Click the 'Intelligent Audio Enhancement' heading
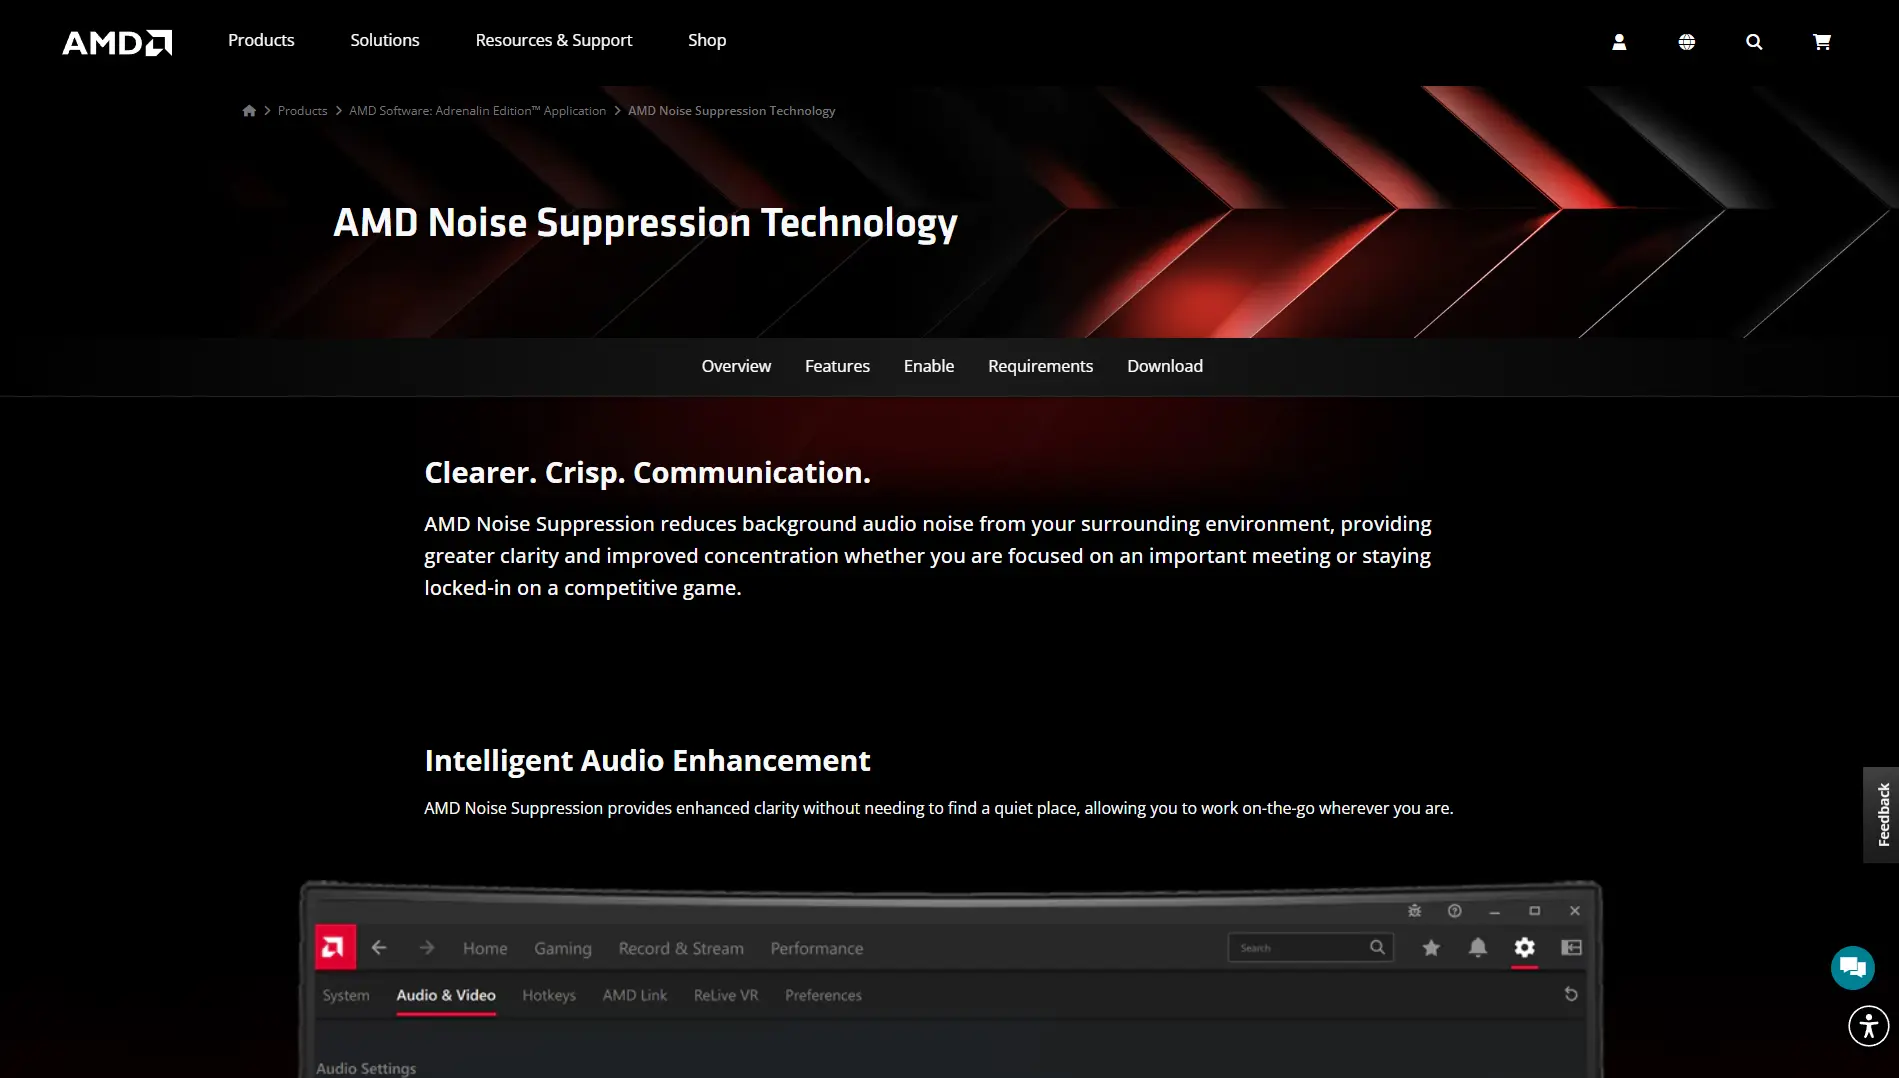 [x=647, y=761]
